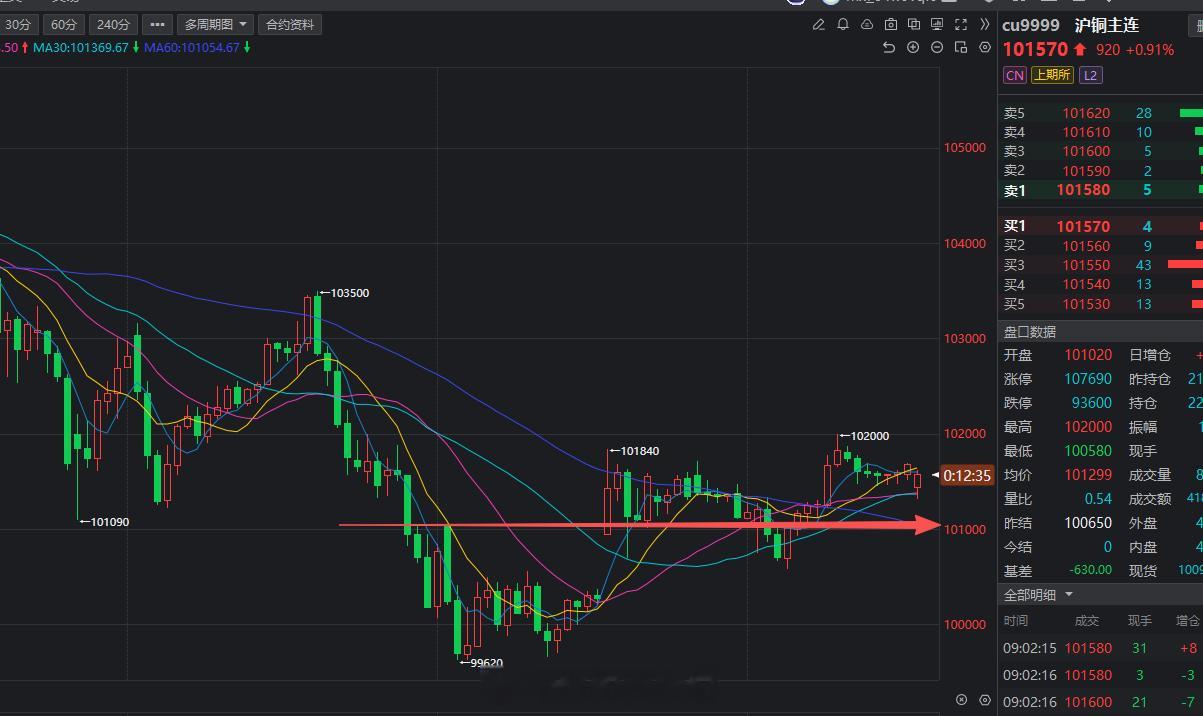
Task: Click the 101840 peak label on chart
Action: (x=640, y=451)
